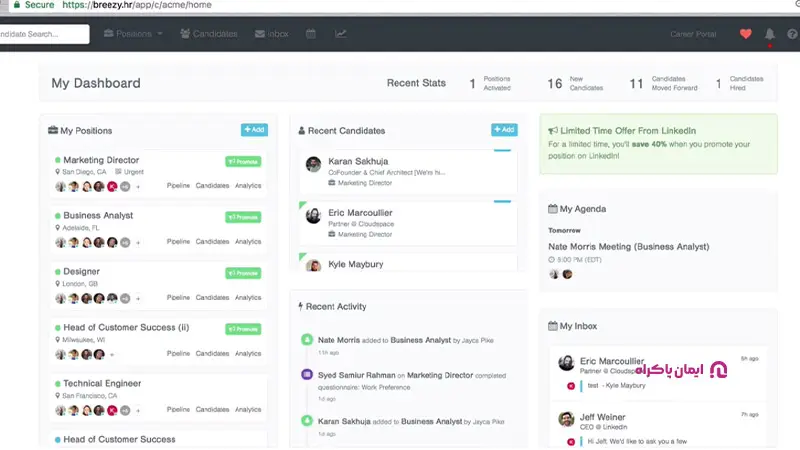
Task: Click the Syed Samiur Rahman purple activity icon
Action: tap(307, 375)
